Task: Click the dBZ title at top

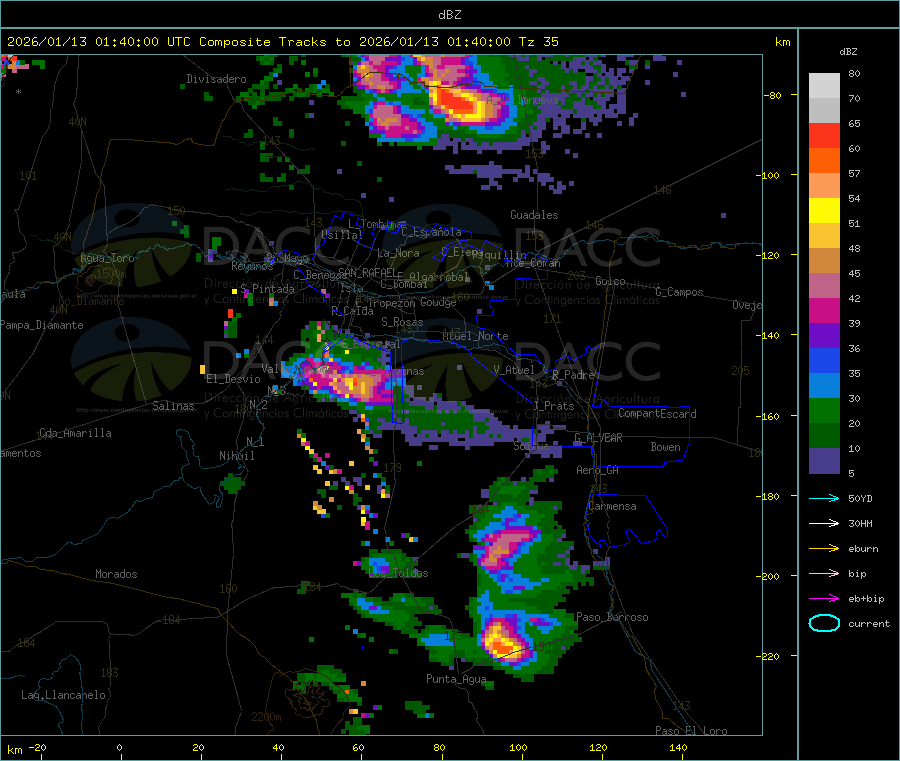Action: (449, 15)
